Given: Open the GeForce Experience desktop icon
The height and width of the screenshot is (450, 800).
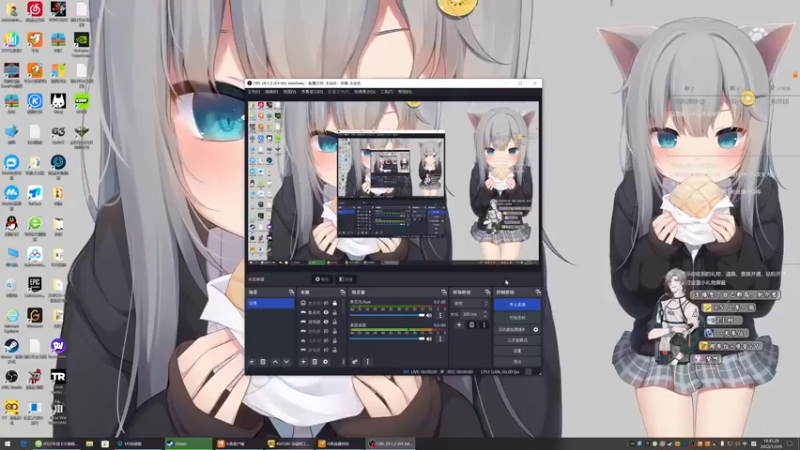Looking at the screenshot, I should tap(81, 42).
